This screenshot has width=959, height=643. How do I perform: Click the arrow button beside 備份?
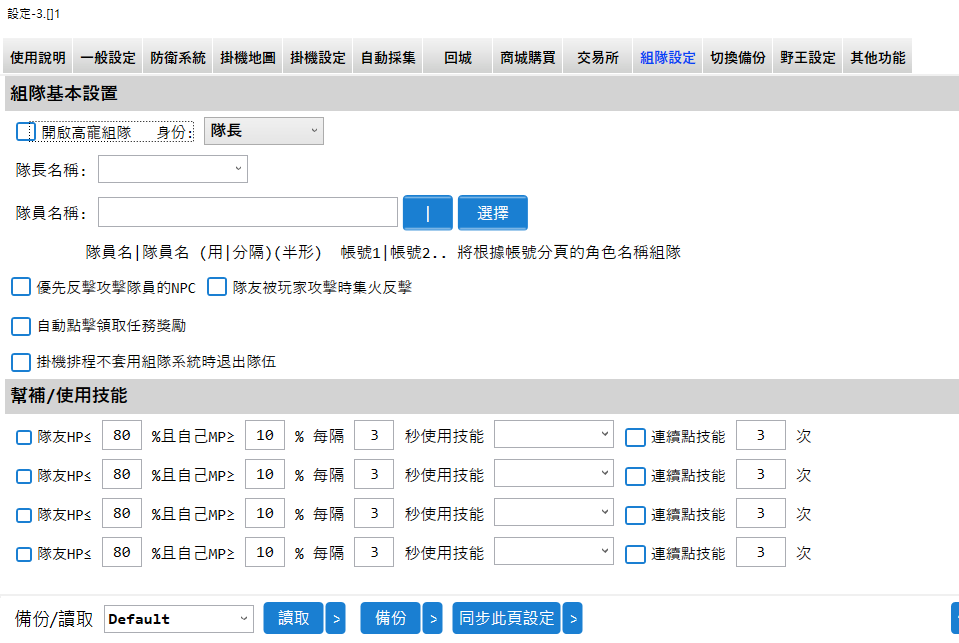432,618
